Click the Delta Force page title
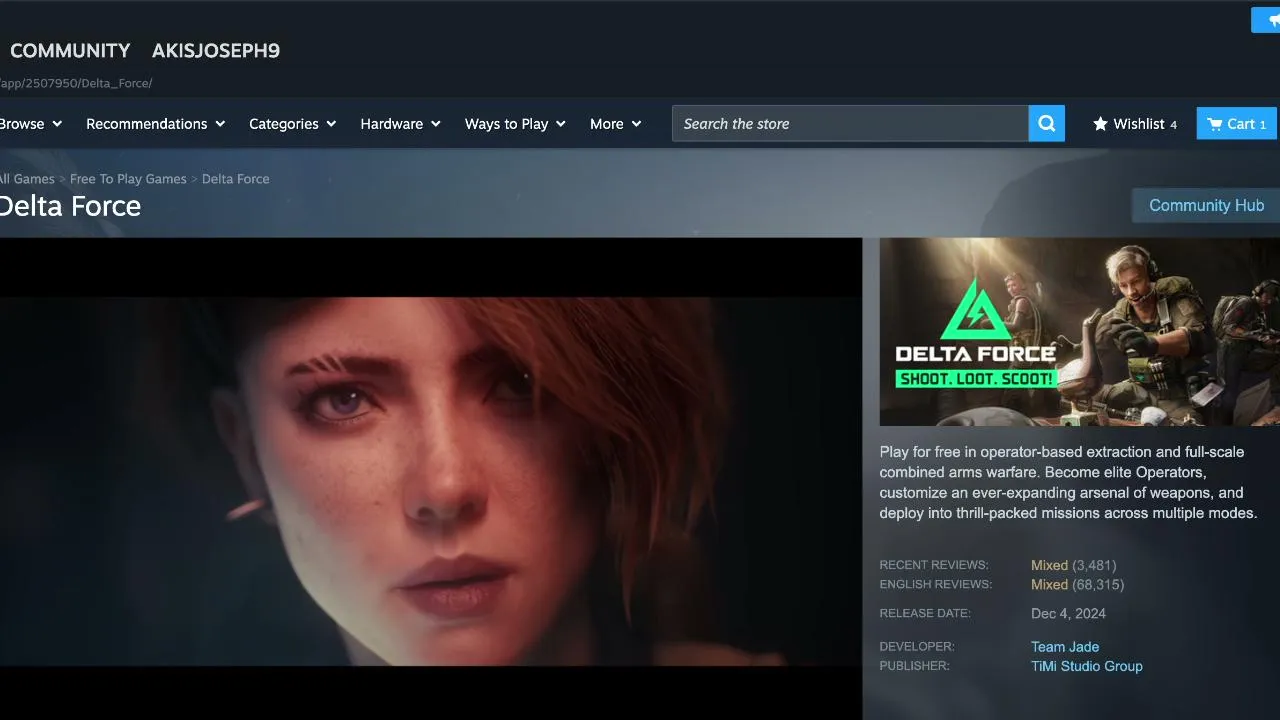The width and height of the screenshot is (1280, 720). pos(70,206)
